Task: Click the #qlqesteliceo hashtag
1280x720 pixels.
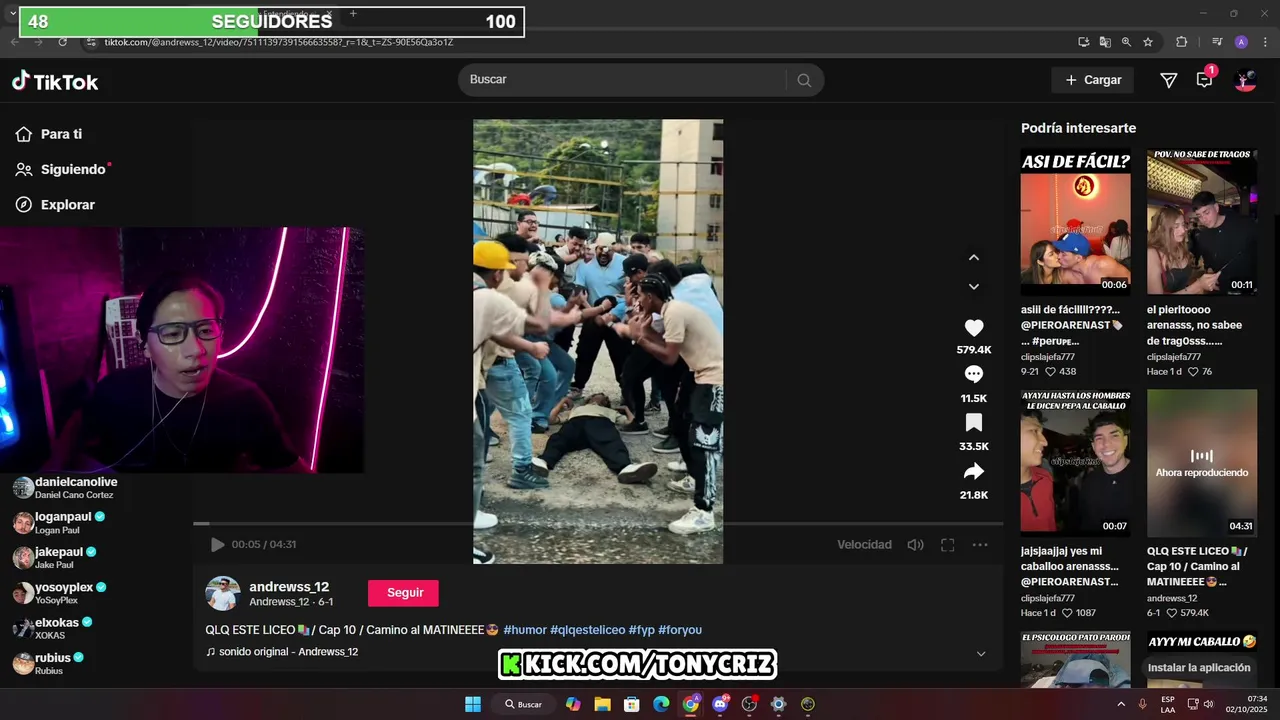Action: (x=587, y=630)
